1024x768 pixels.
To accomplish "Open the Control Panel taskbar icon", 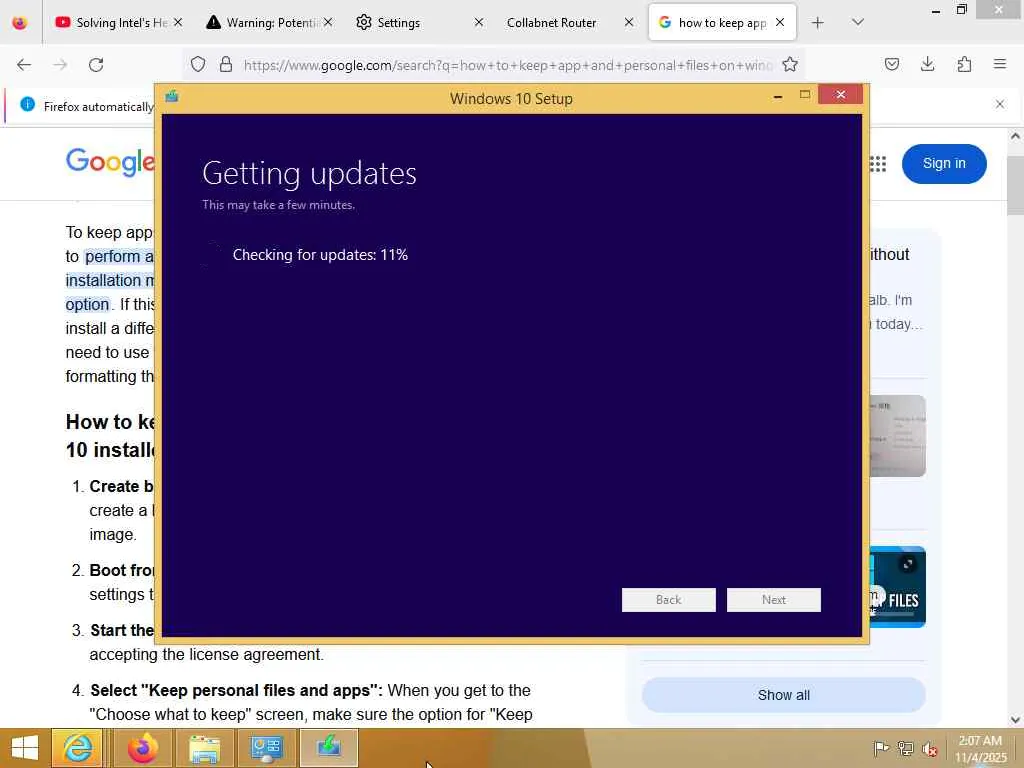I will [266, 748].
